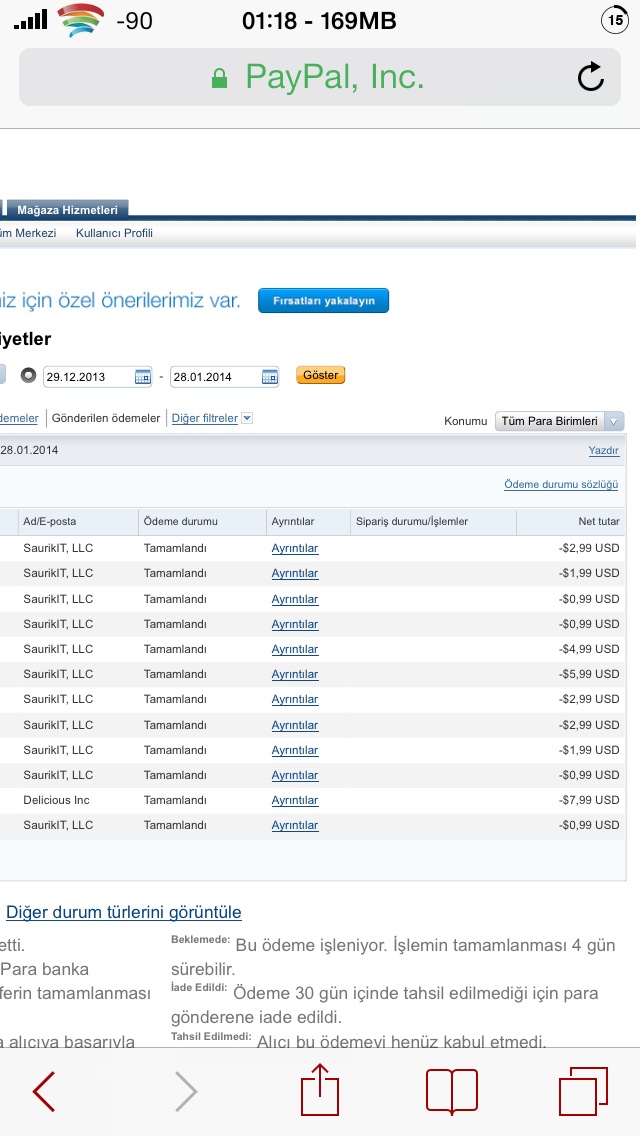
Task: Open the Tüm Para Birimleri currency dropdown
Action: 559,421
